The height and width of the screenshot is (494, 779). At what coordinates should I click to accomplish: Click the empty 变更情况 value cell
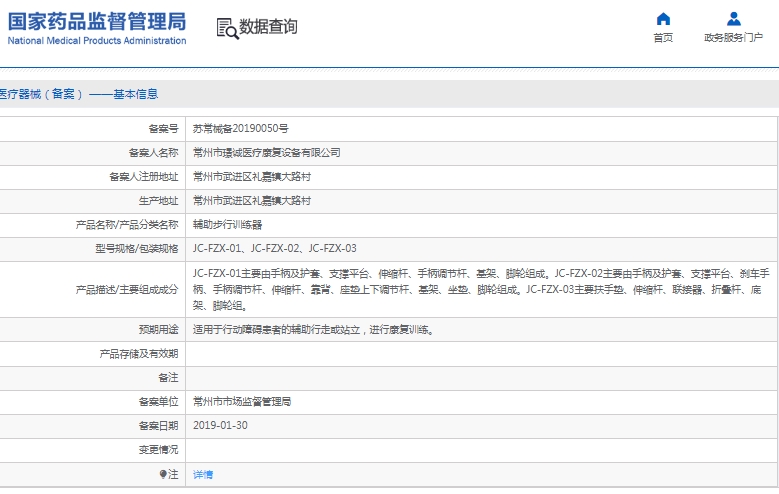tap(481, 450)
